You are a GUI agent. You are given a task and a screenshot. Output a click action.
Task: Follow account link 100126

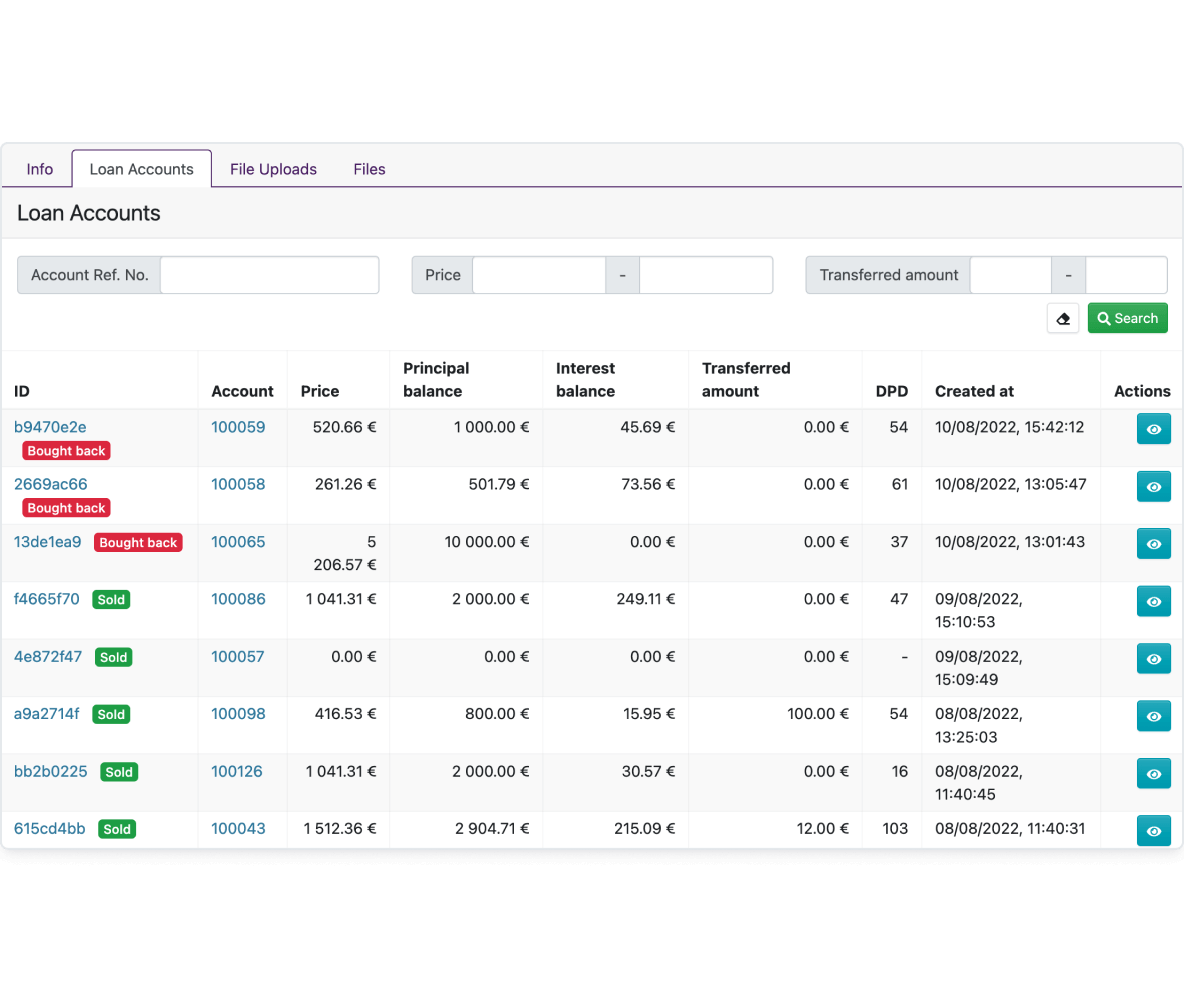pyautogui.click(x=236, y=772)
